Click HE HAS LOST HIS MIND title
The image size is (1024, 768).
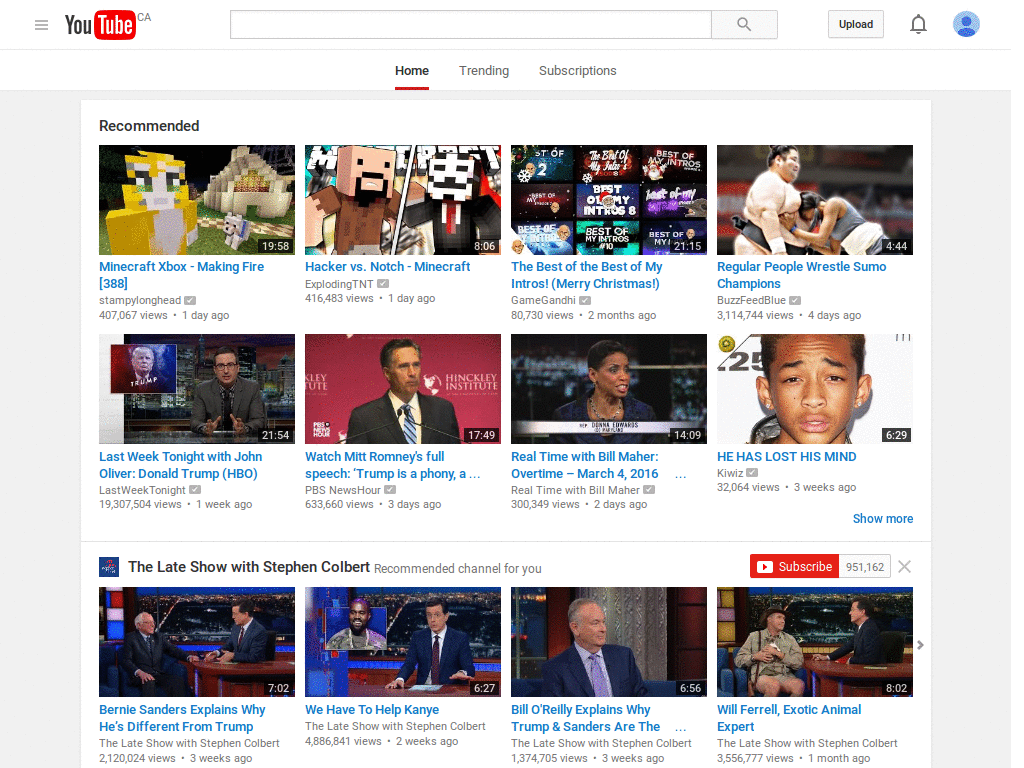coord(786,456)
